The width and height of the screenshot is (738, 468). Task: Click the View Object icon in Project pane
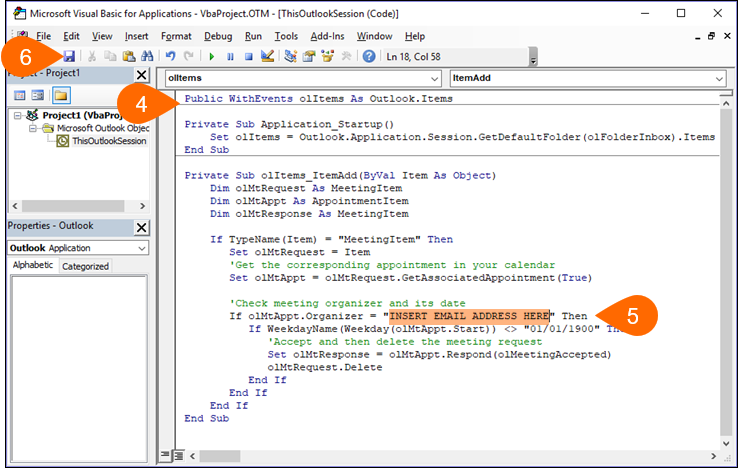pyautogui.click(x=38, y=96)
